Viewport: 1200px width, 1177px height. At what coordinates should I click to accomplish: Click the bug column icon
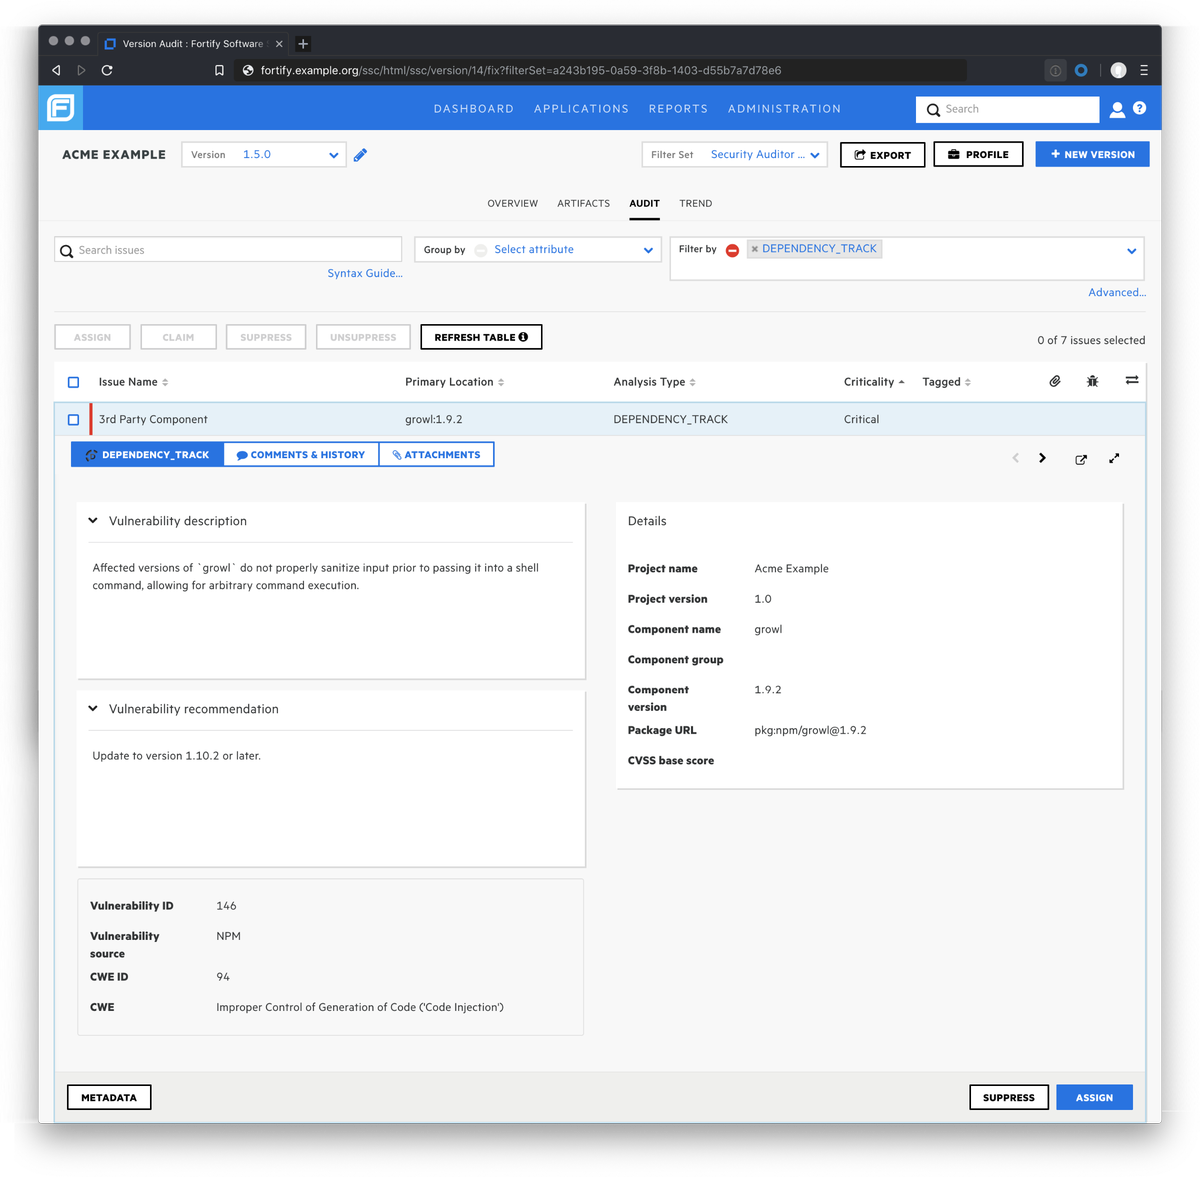1092,381
